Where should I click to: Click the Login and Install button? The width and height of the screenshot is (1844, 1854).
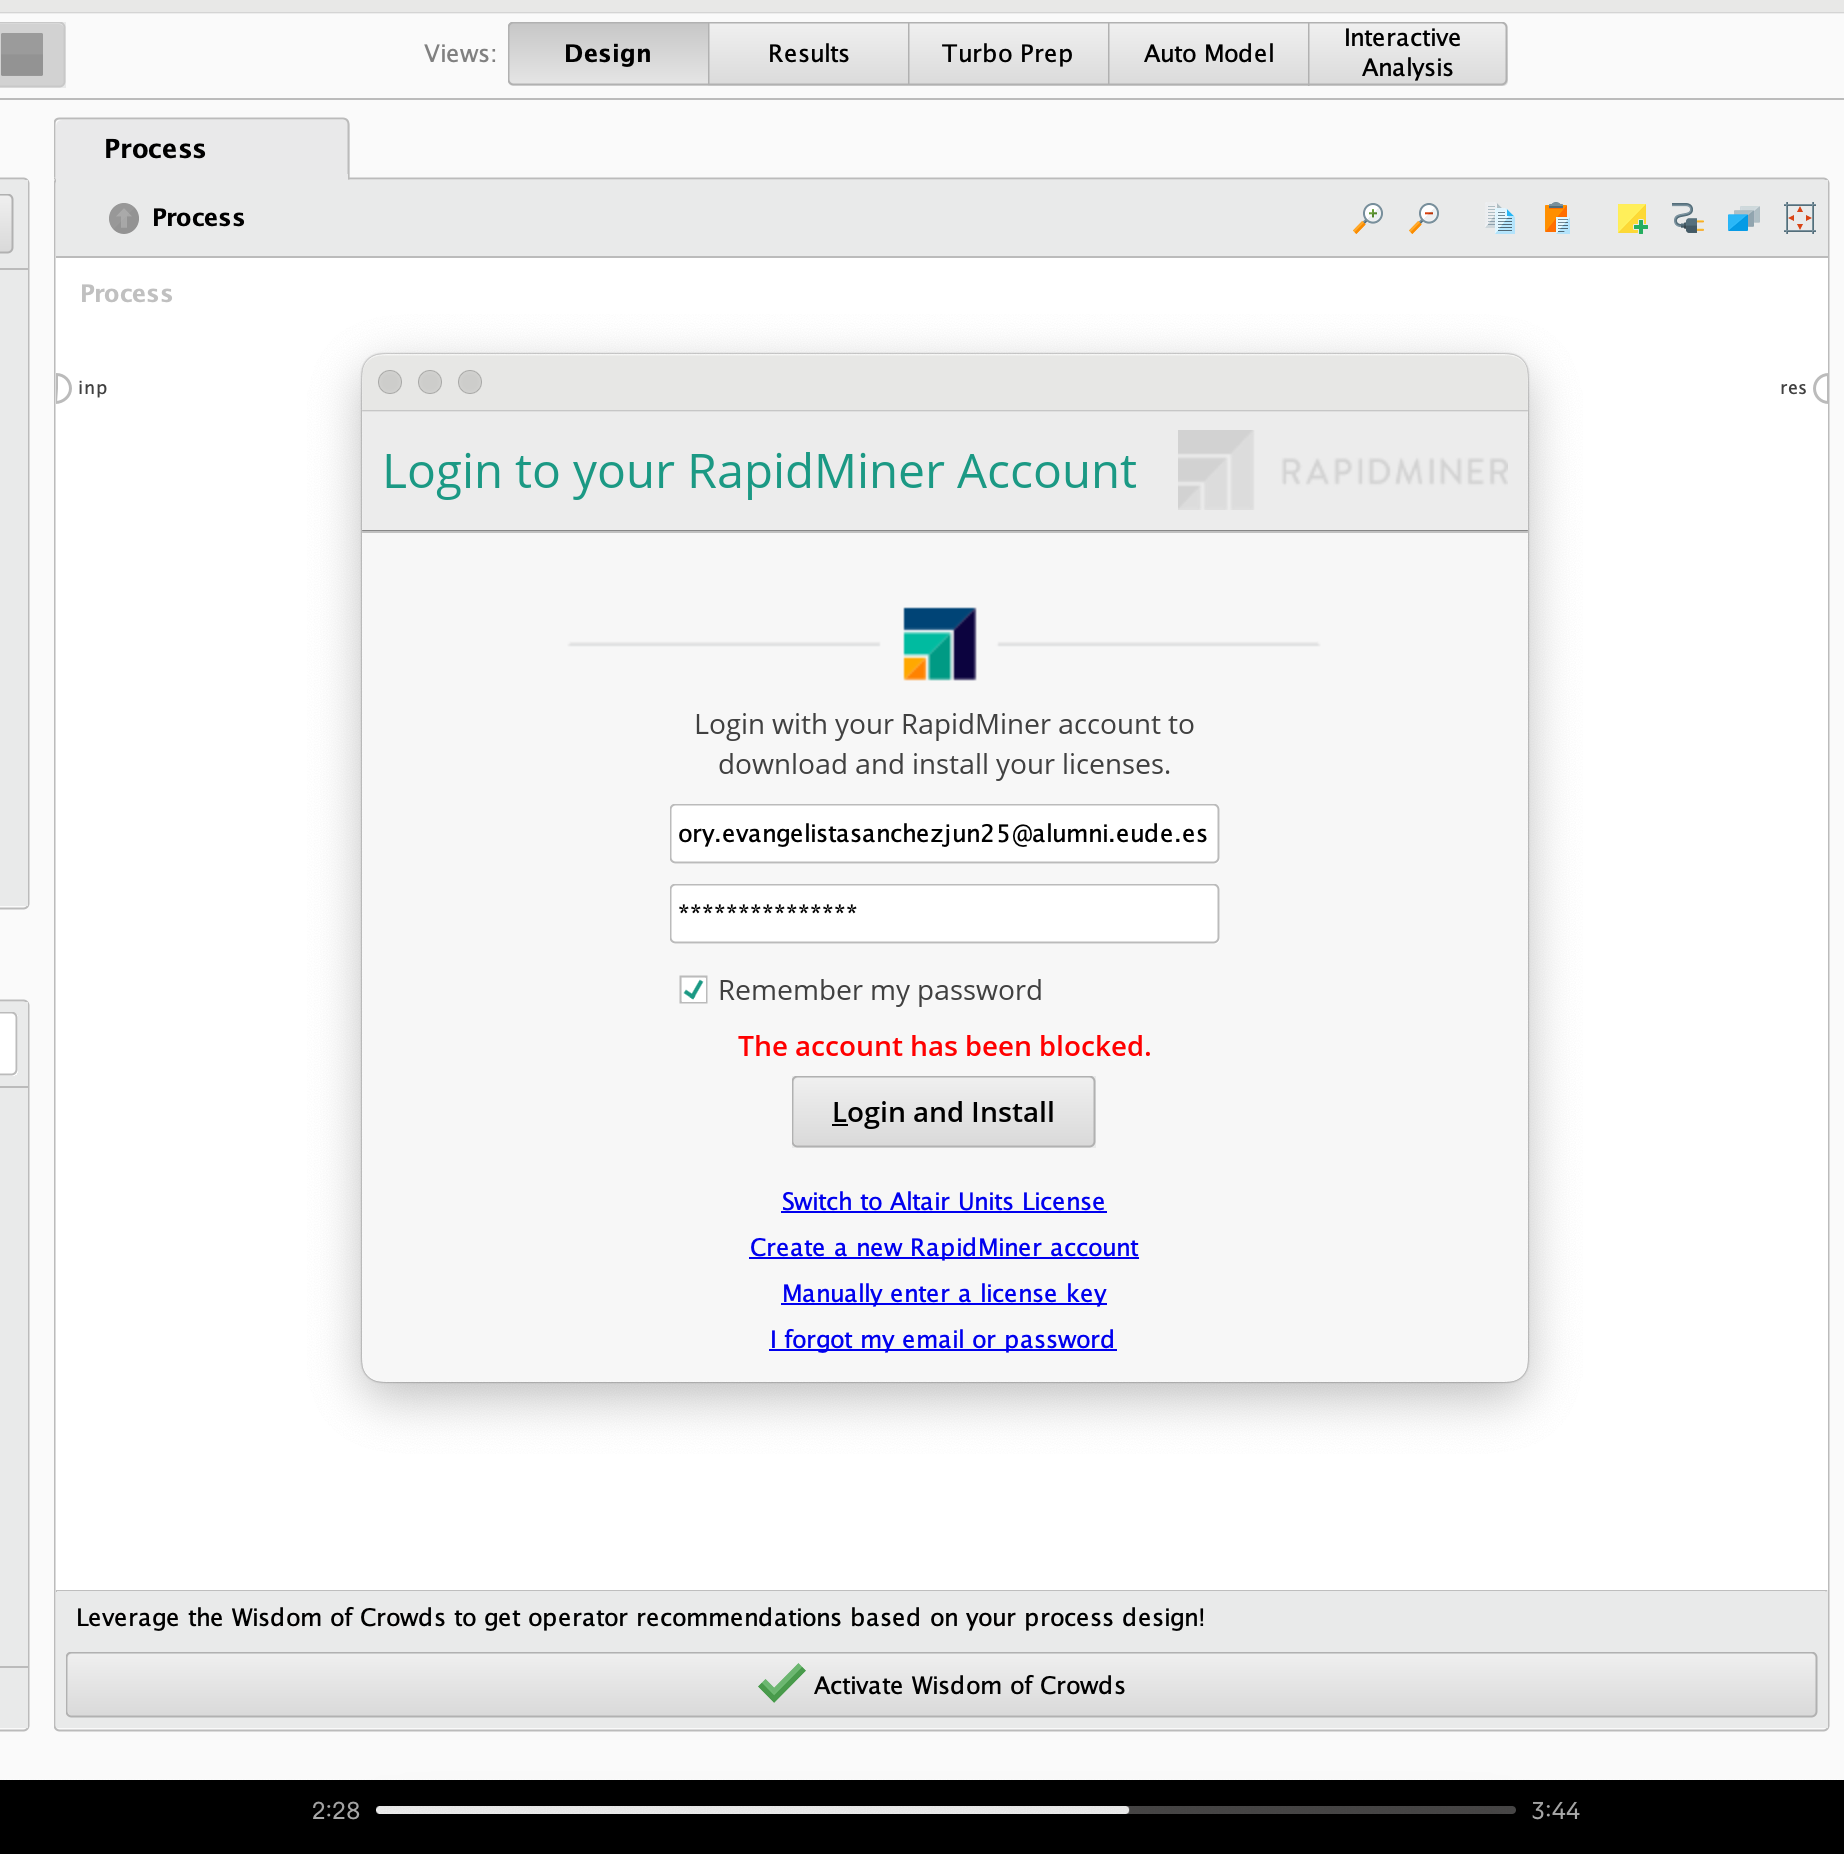coord(943,1112)
